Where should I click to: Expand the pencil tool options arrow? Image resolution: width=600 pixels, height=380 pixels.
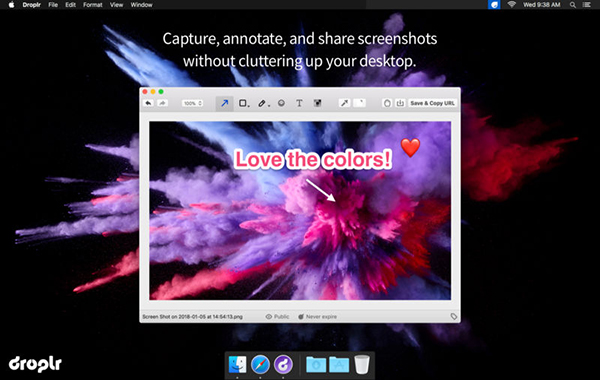269,106
